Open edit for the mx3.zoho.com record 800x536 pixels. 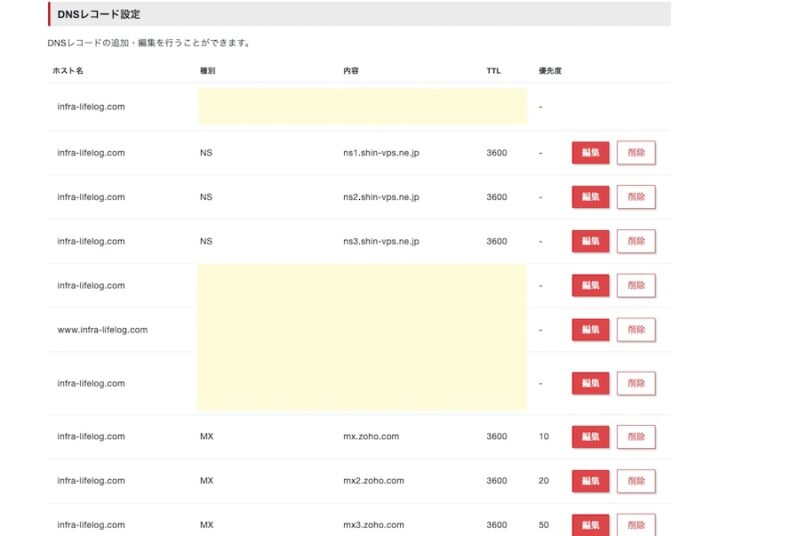coord(590,524)
